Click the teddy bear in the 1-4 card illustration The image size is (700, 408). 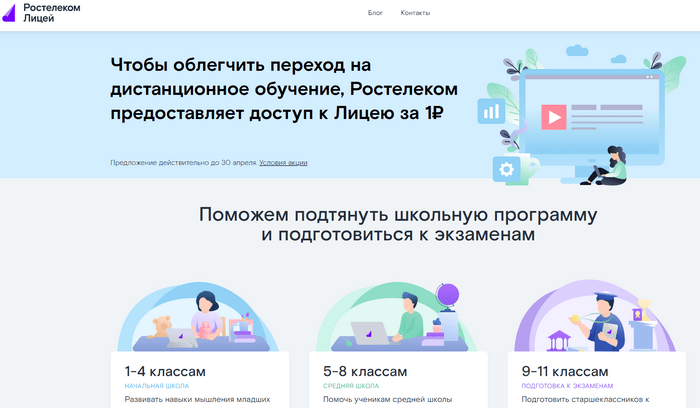point(160,327)
